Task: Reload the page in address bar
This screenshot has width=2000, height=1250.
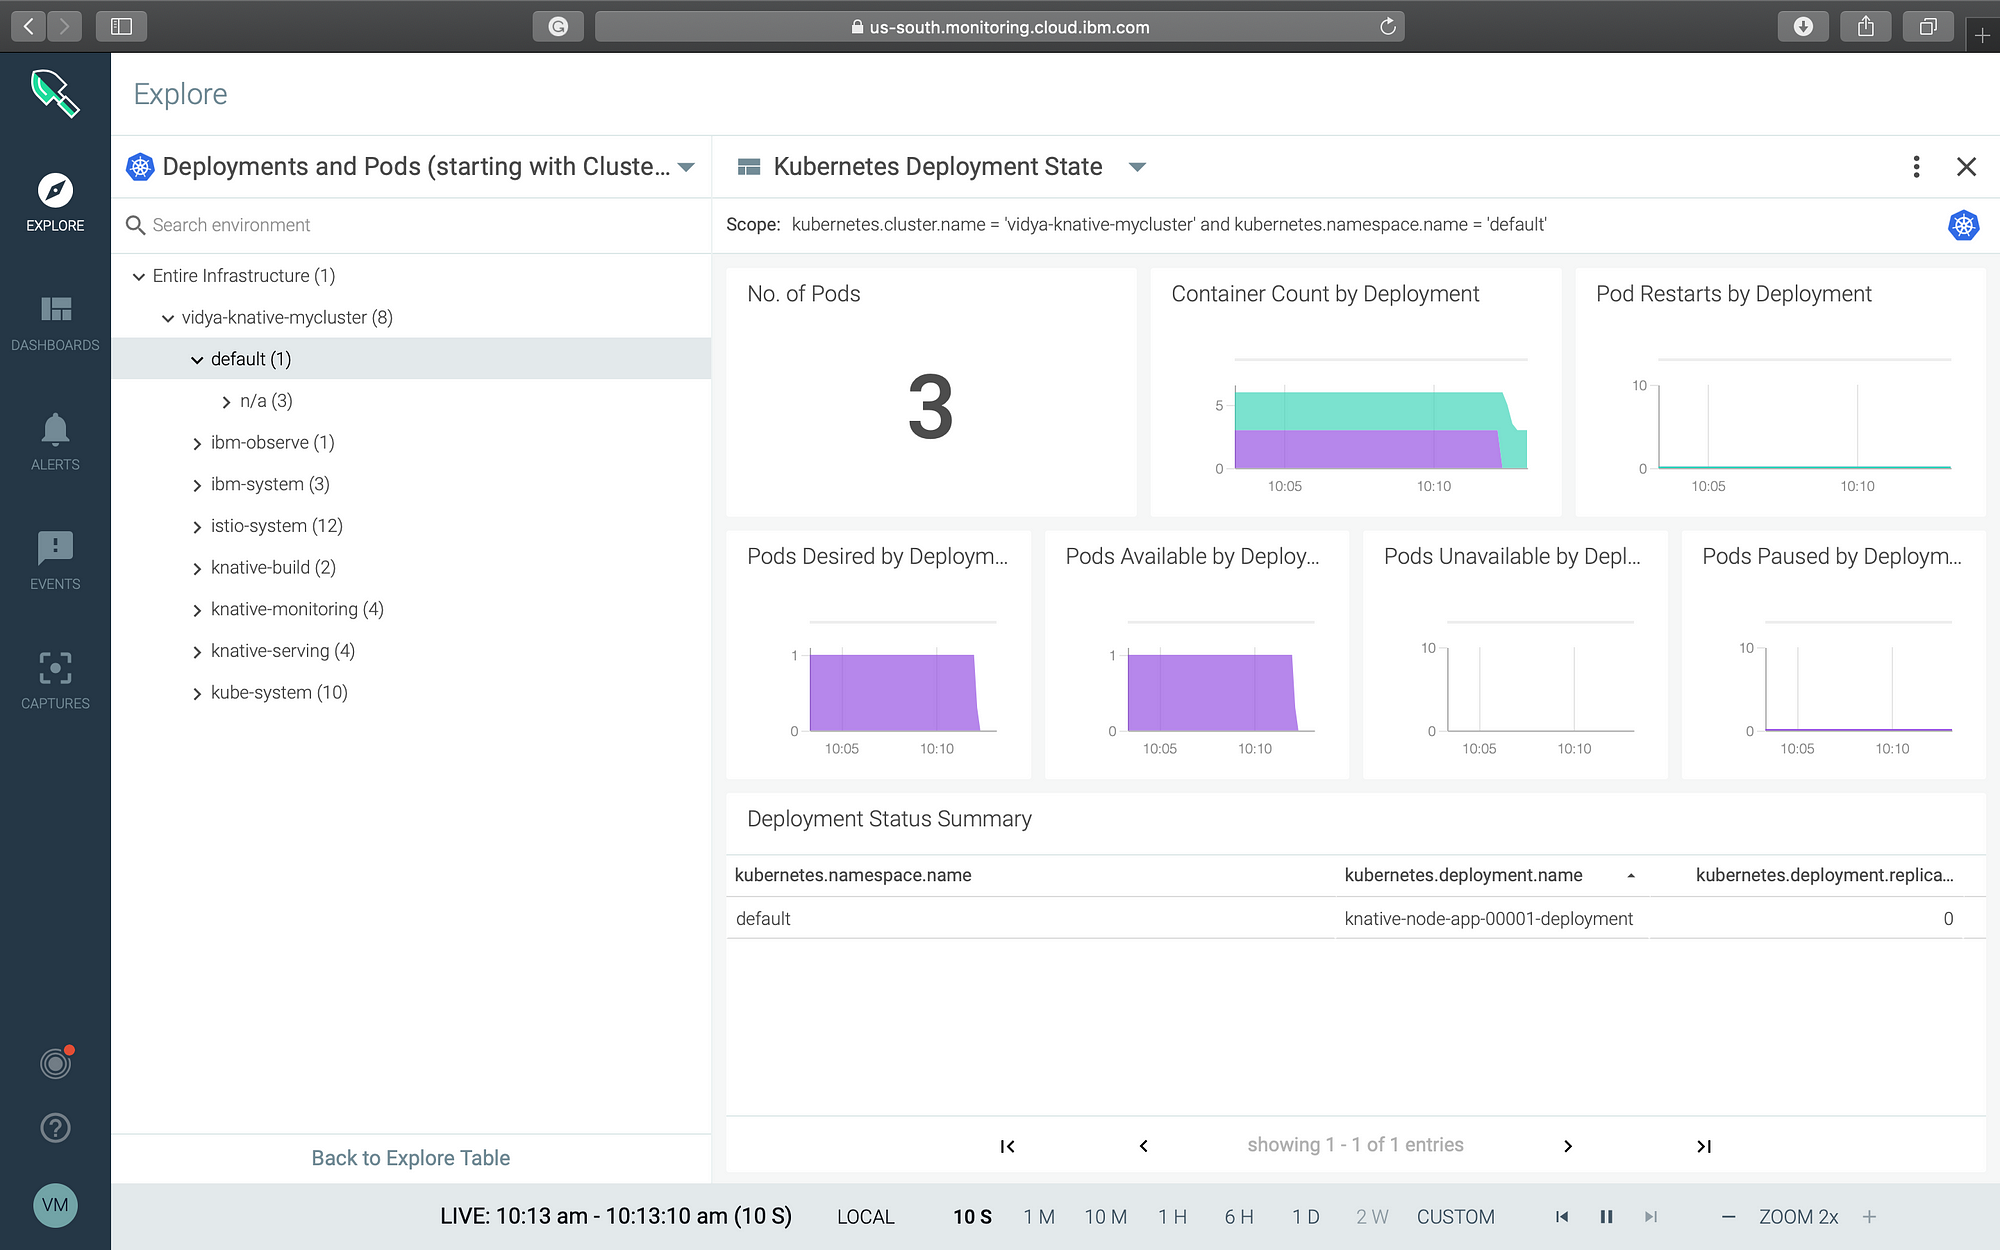Action: click(1388, 27)
